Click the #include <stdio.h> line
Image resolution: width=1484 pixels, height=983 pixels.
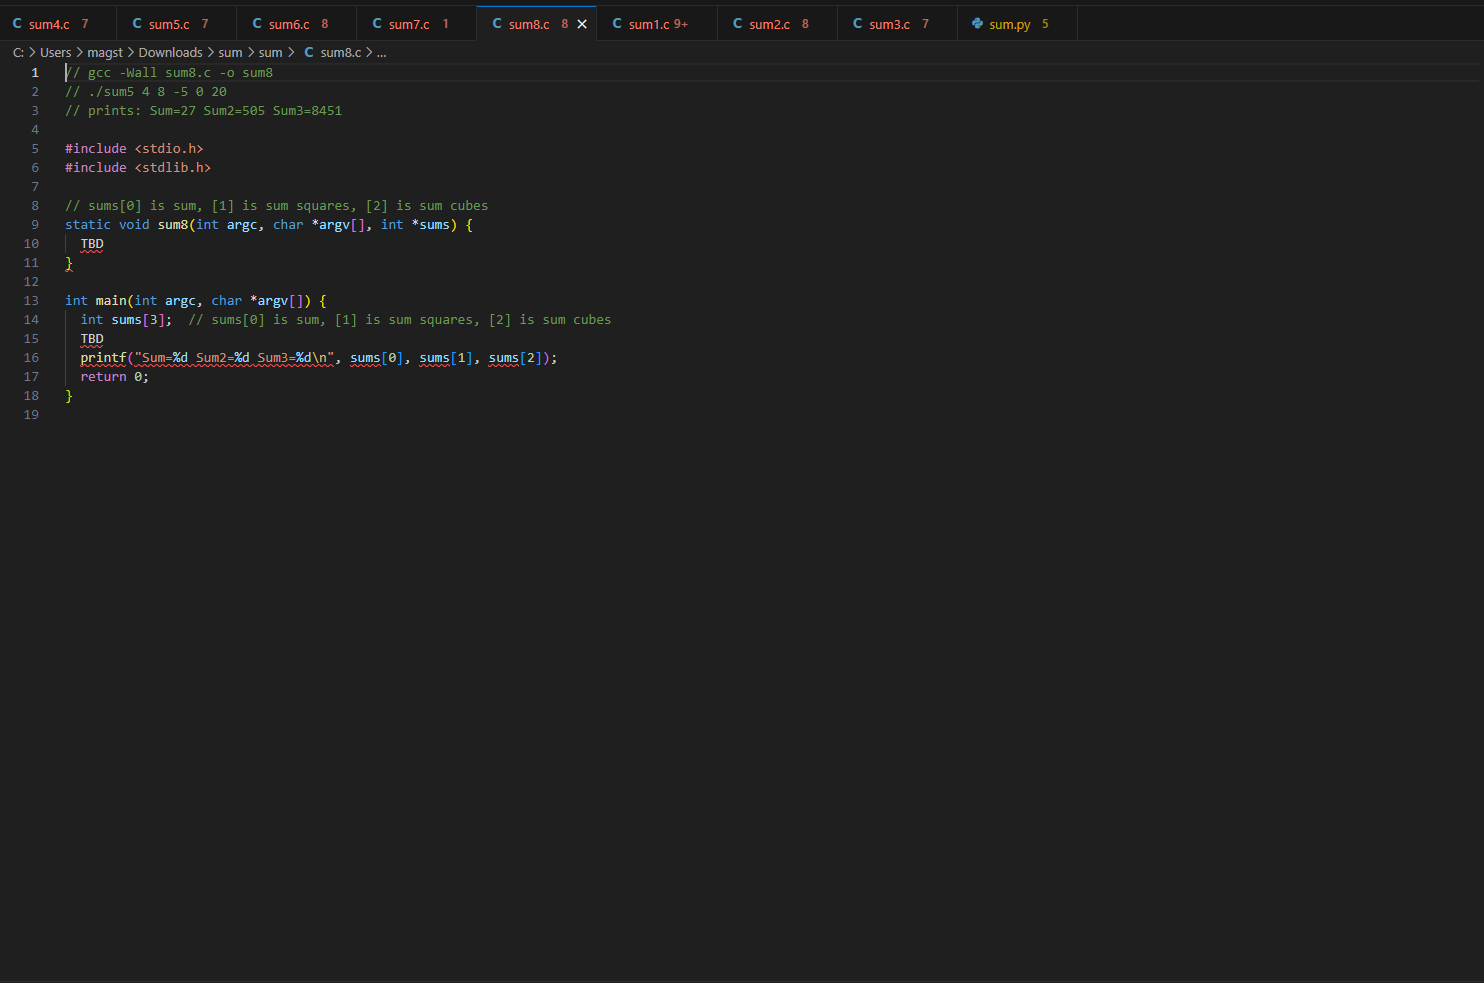(134, 149)
